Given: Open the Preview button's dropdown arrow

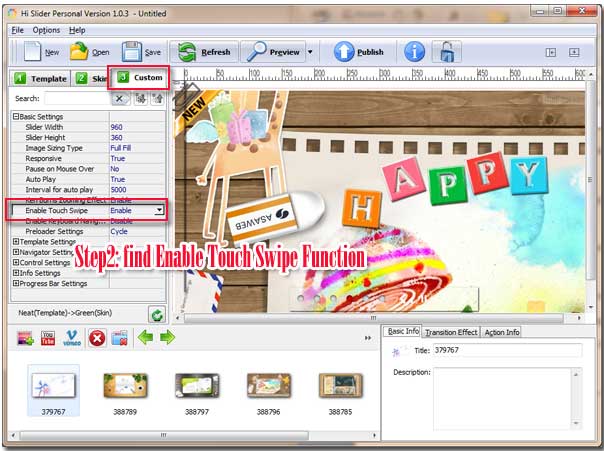Looking at the screenshot, I should click(x=310, y=52).
